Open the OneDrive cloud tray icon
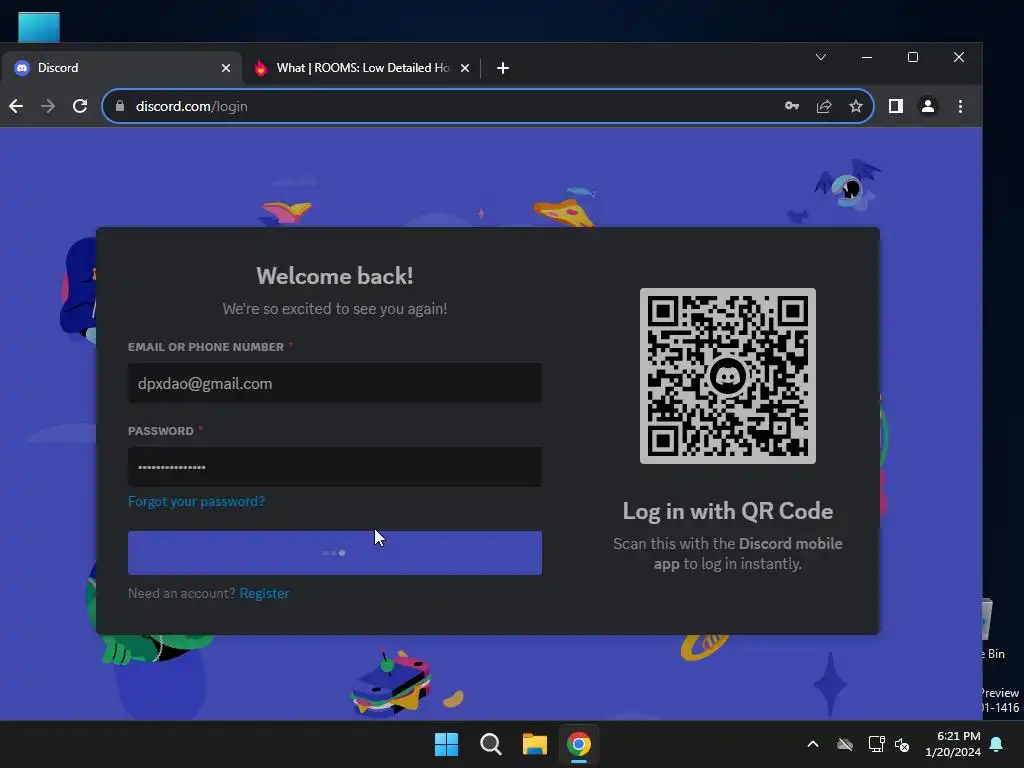 [845, 744]
